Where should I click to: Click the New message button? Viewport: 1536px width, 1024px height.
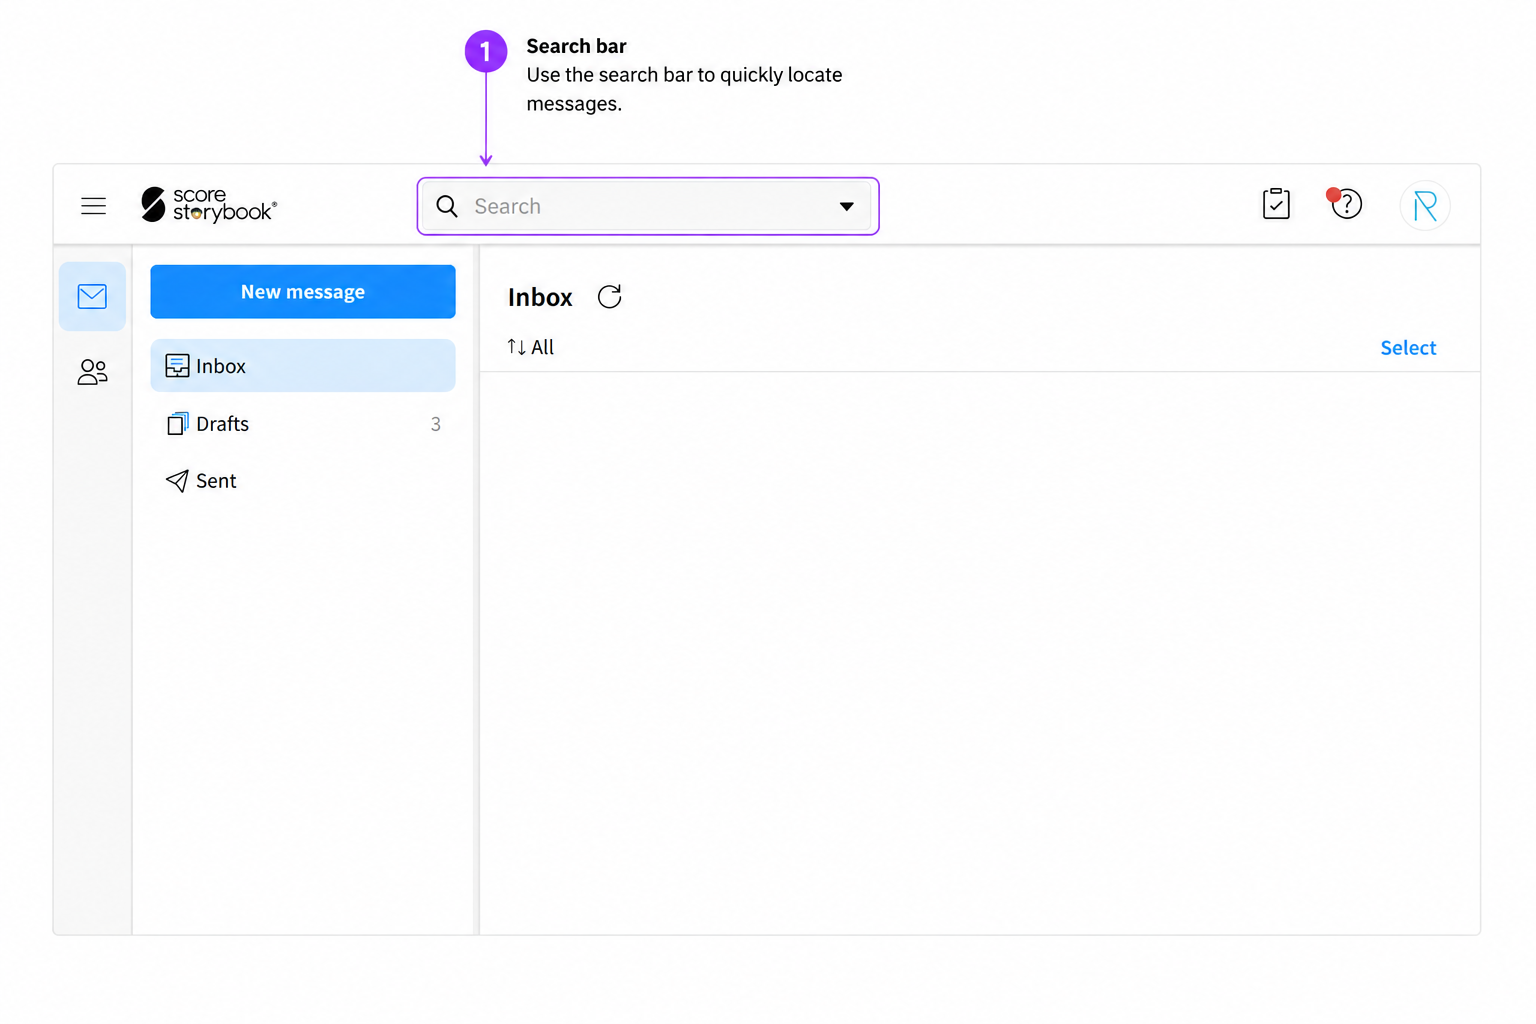303,292
